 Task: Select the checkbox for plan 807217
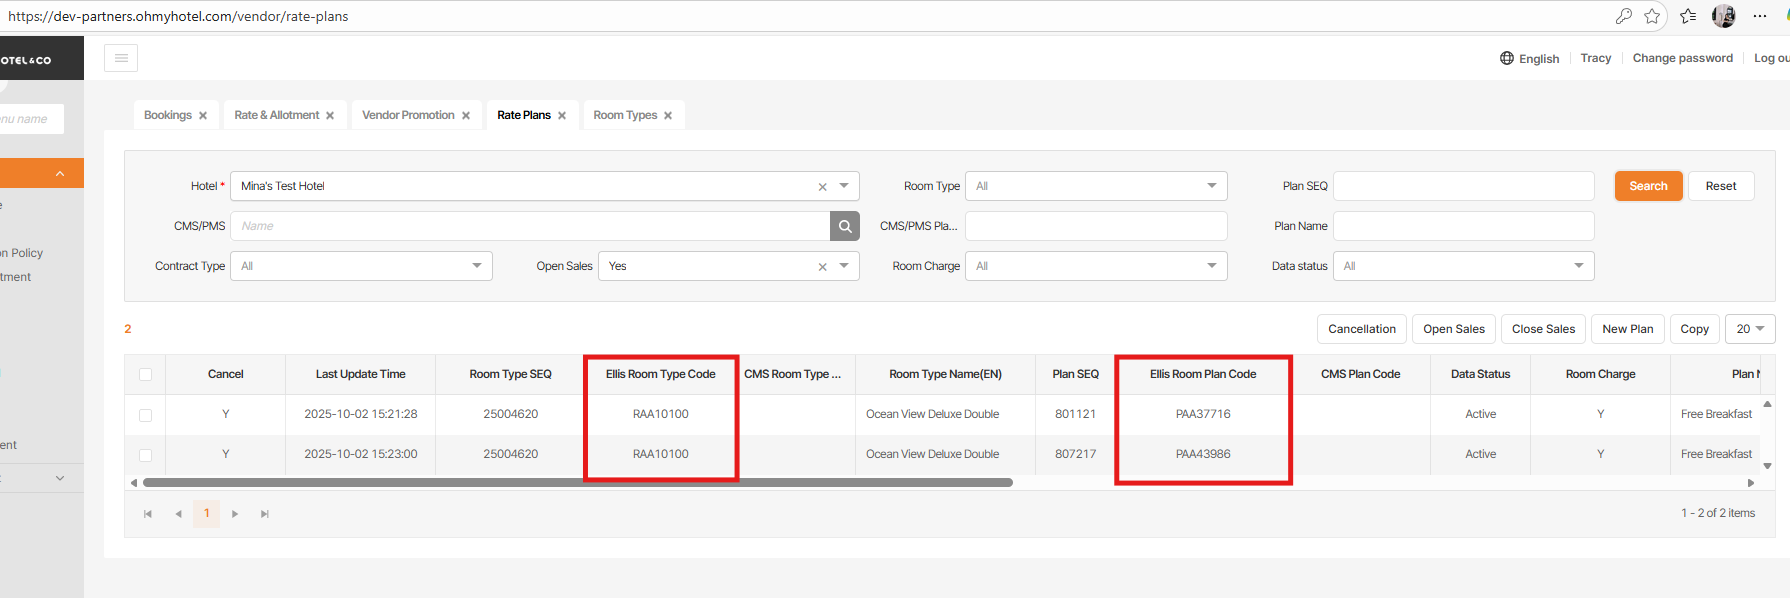point(146,455)
